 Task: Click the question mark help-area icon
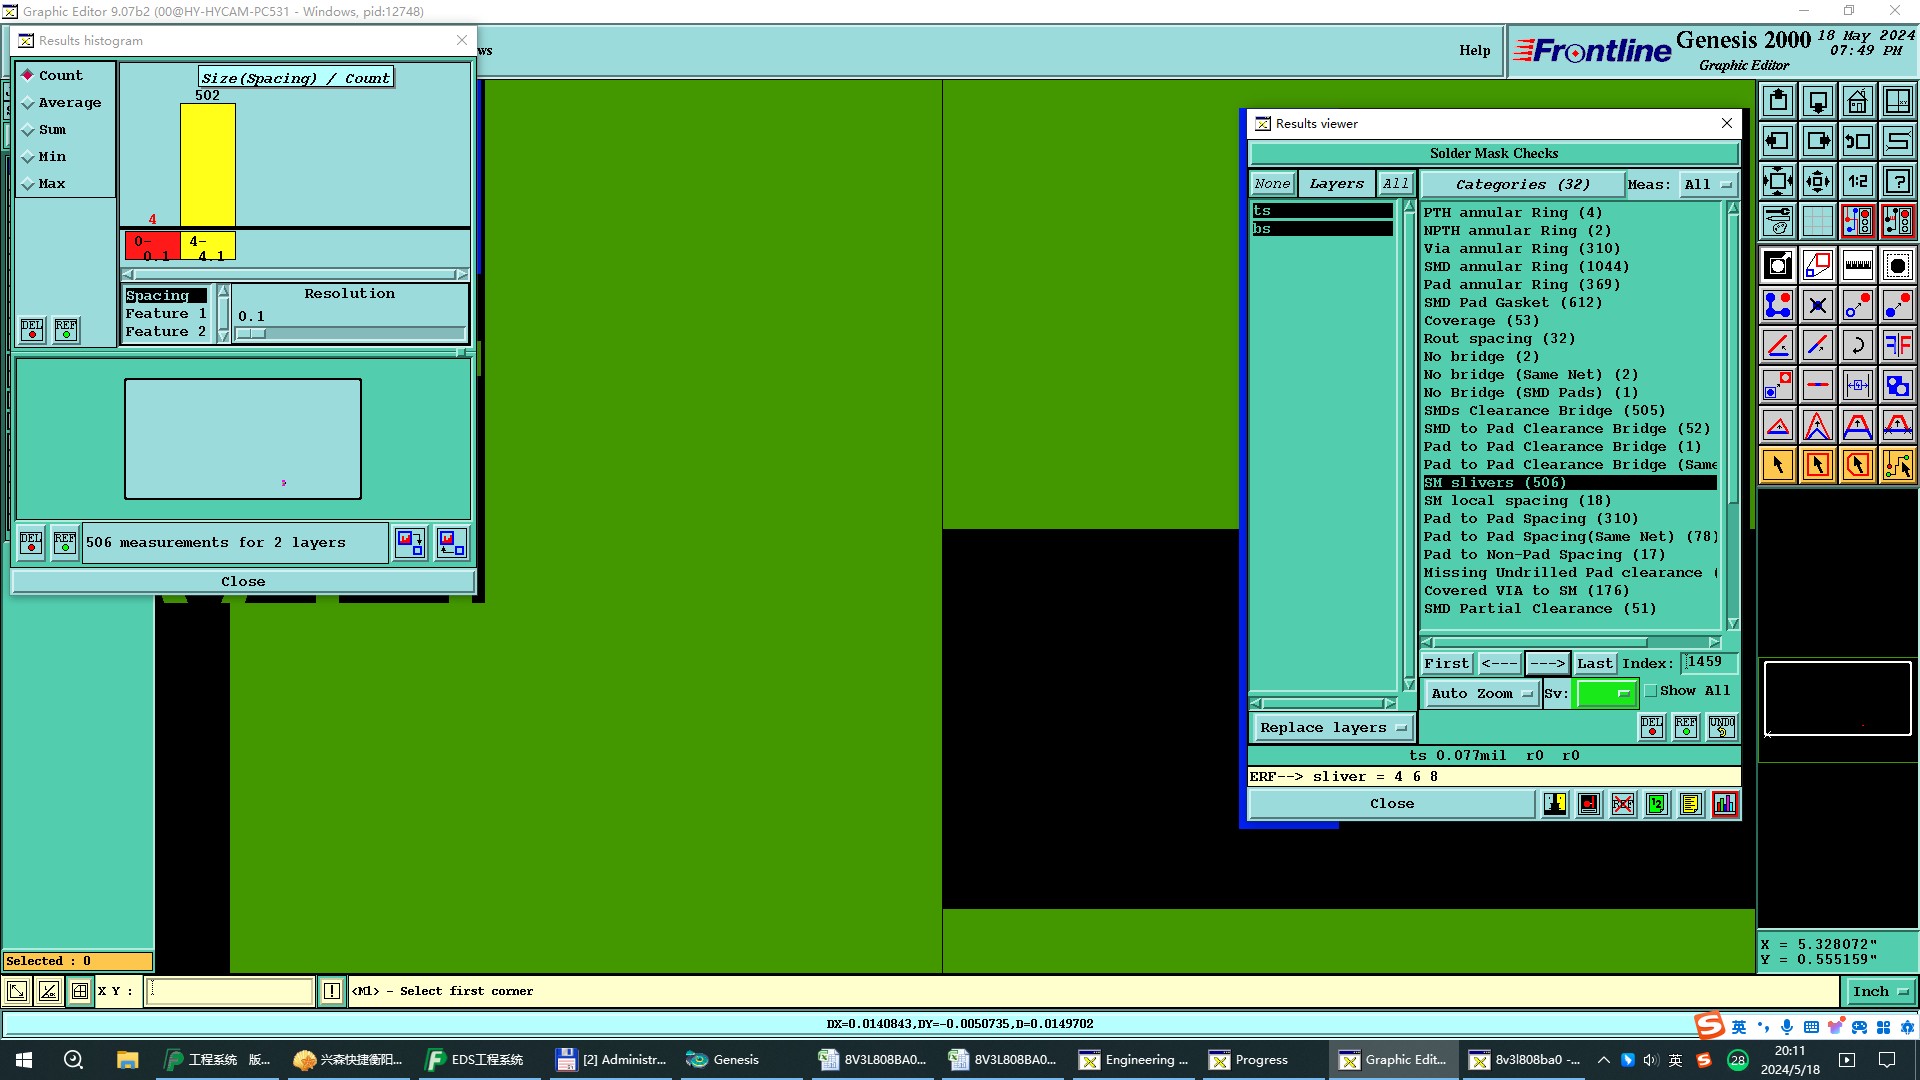click(x=1897, y=181)
